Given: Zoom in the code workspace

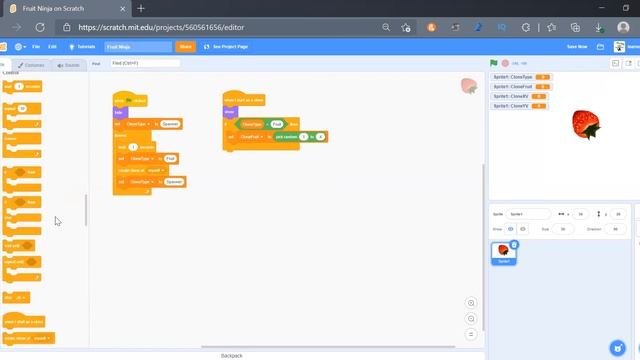Looking at the screenshot, I should pos(471,303).
